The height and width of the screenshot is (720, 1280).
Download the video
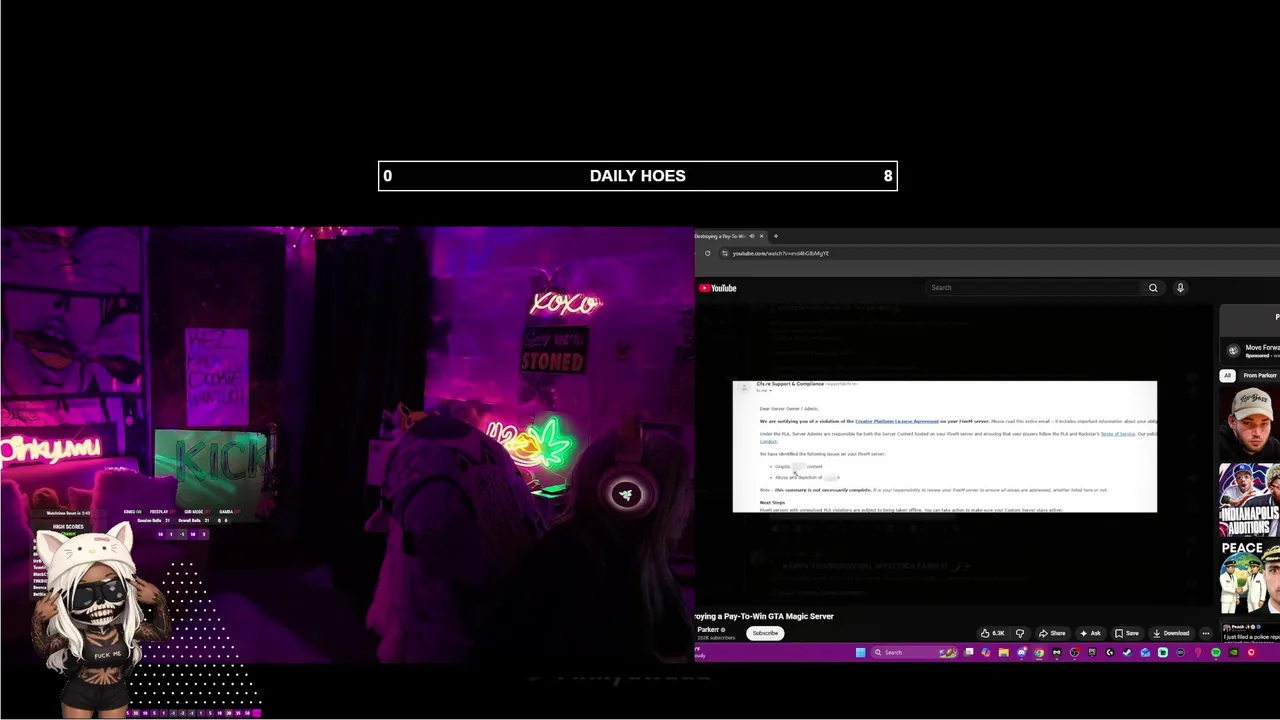tap(1171, 633)
